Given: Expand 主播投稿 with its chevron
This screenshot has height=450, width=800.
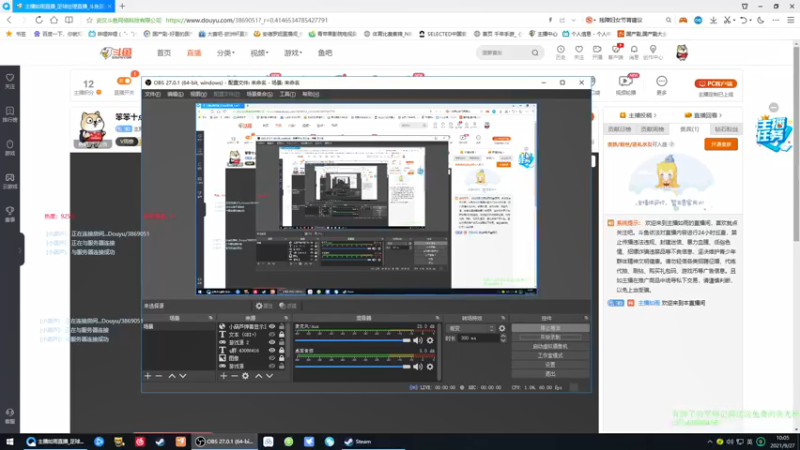Looking at the screenshot, I should click(655, 115).
